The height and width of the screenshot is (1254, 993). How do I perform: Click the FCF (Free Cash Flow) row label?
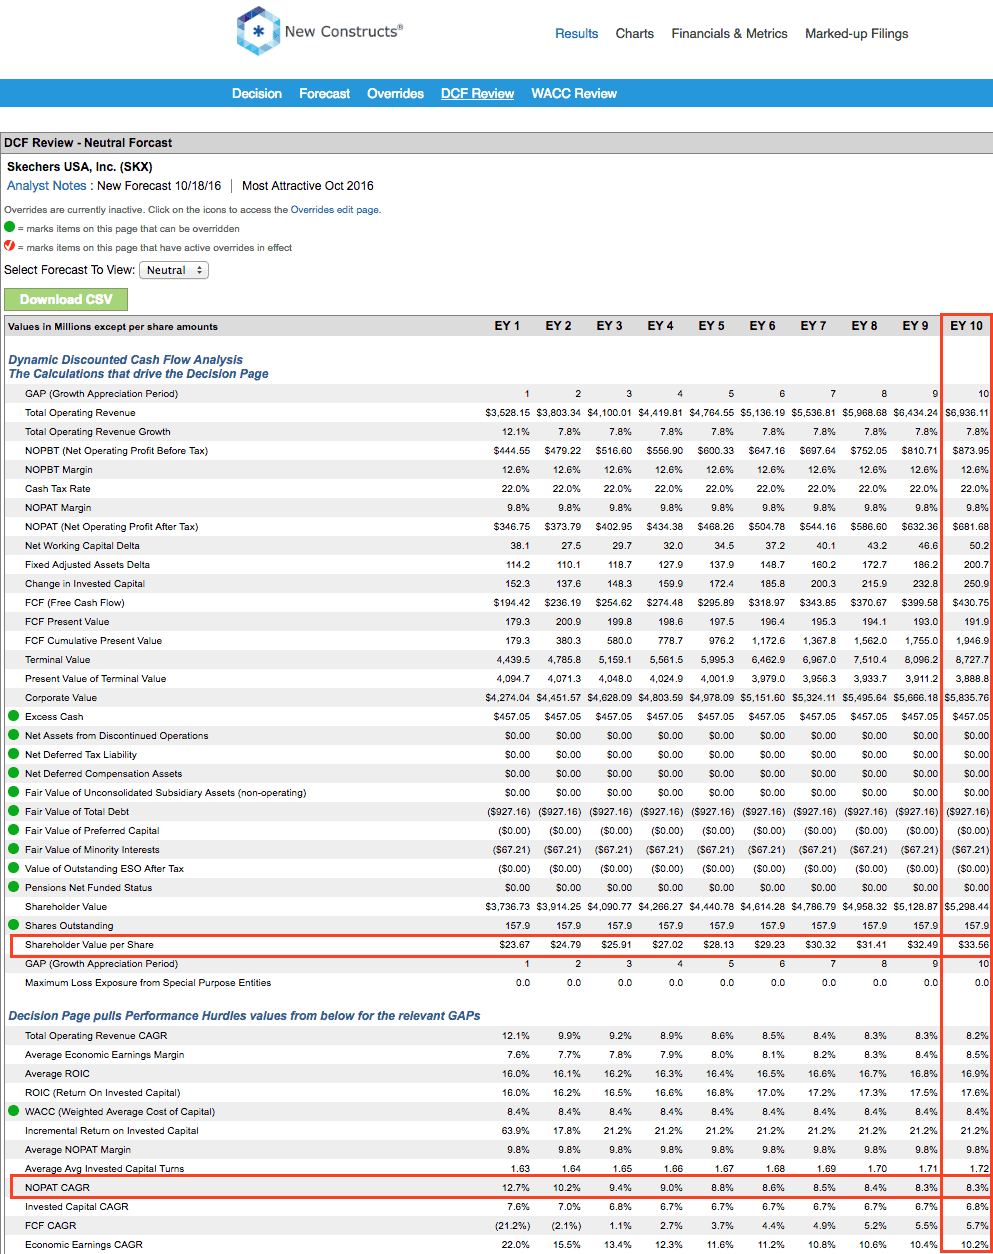(x=75, y=602)
